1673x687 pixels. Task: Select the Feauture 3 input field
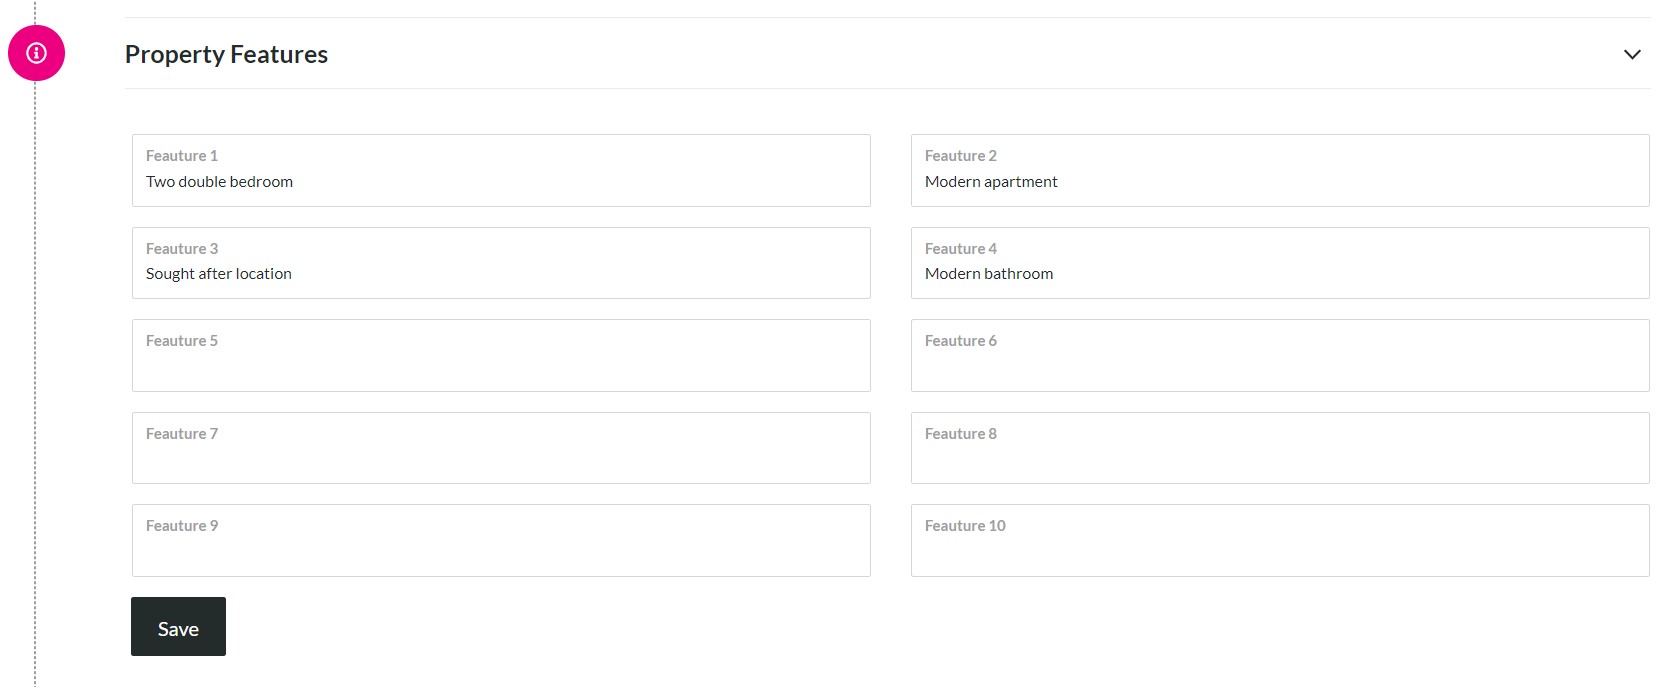(501, 263)
